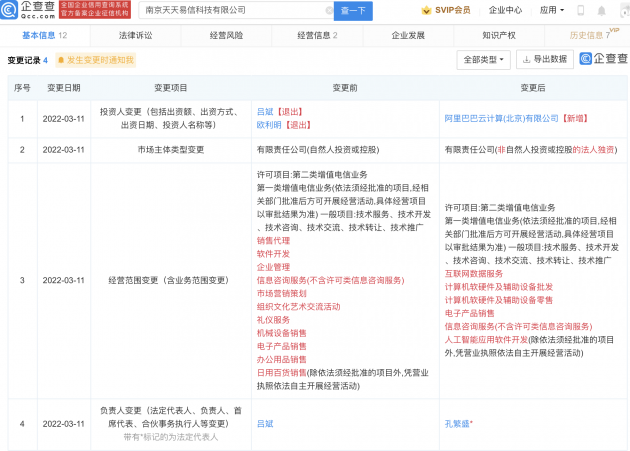This screenshot has height=451, width=630.
Task: Open 吕斌 link in legal representative row
Action: coord(265,424)
